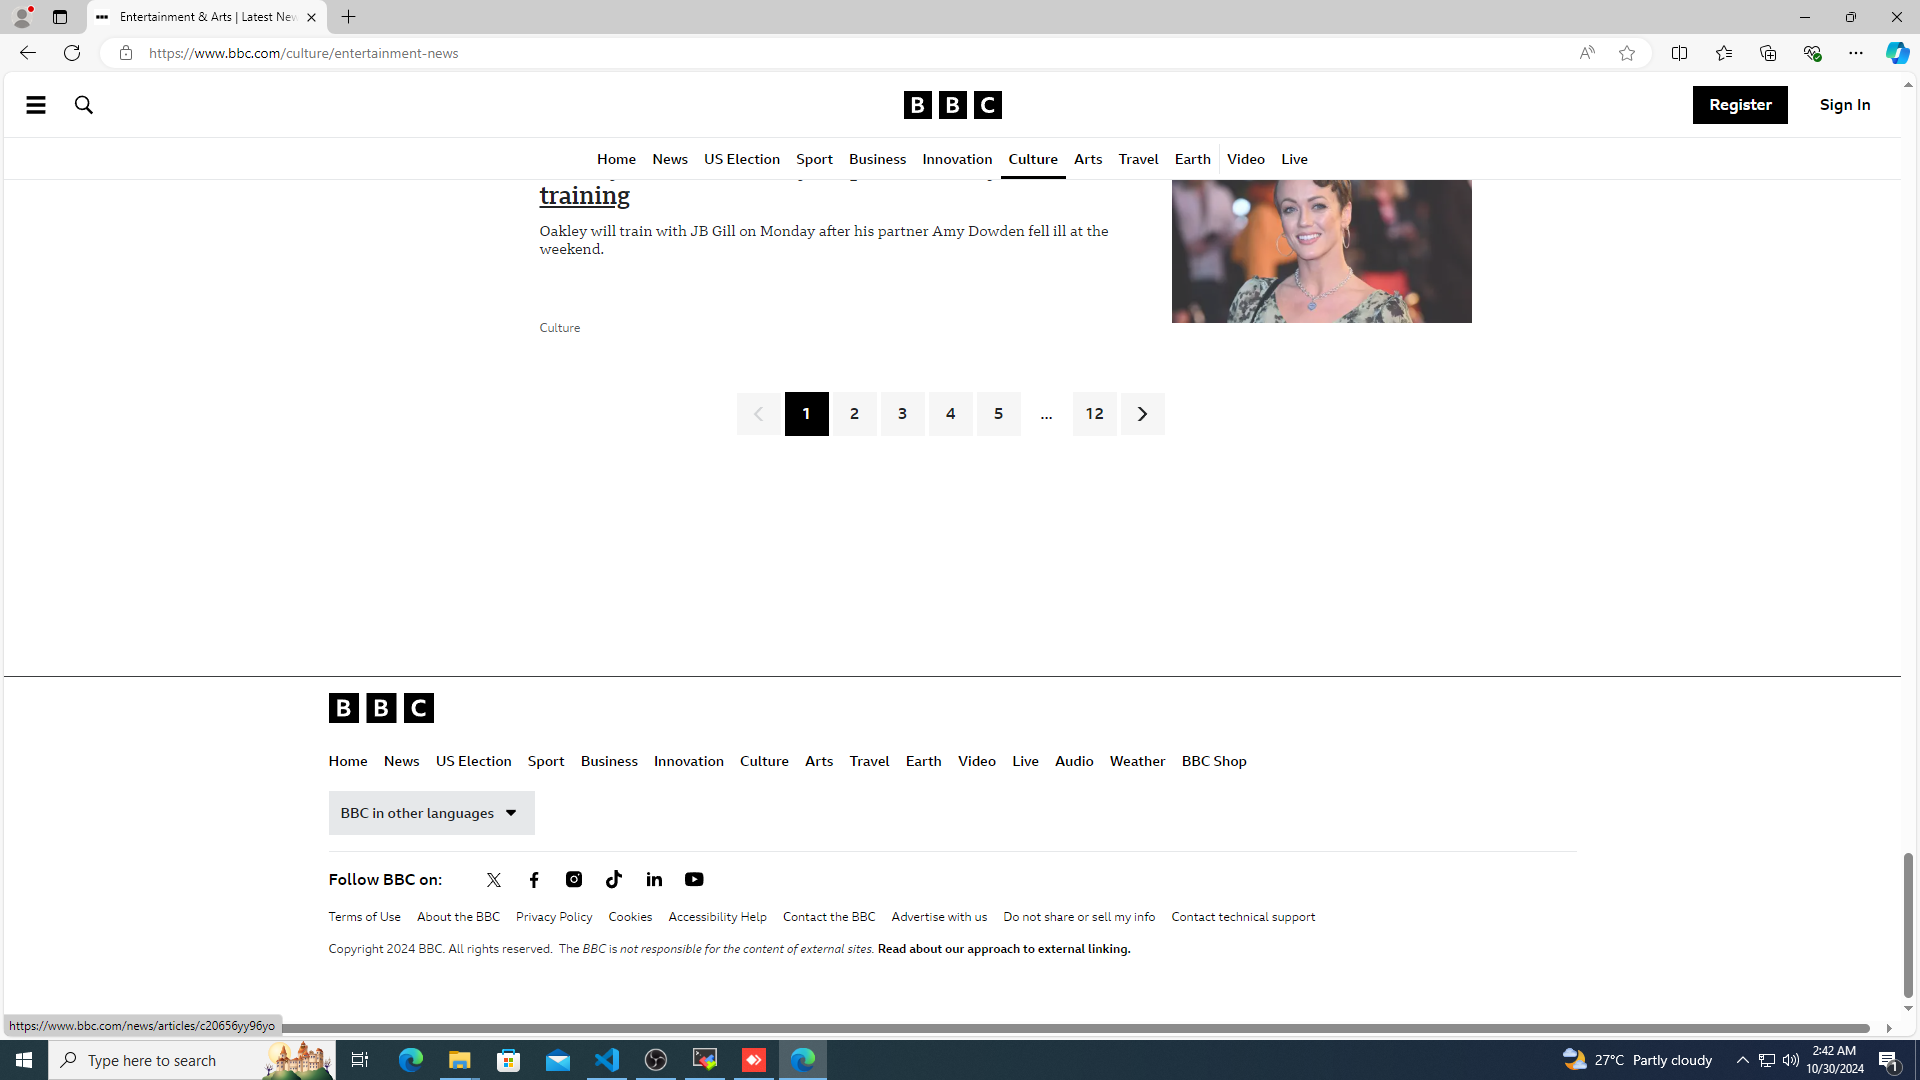The image size is (1920, 1080).
Task: Open BBC's LinkedIn social icon
Action: tap(654, 880)
